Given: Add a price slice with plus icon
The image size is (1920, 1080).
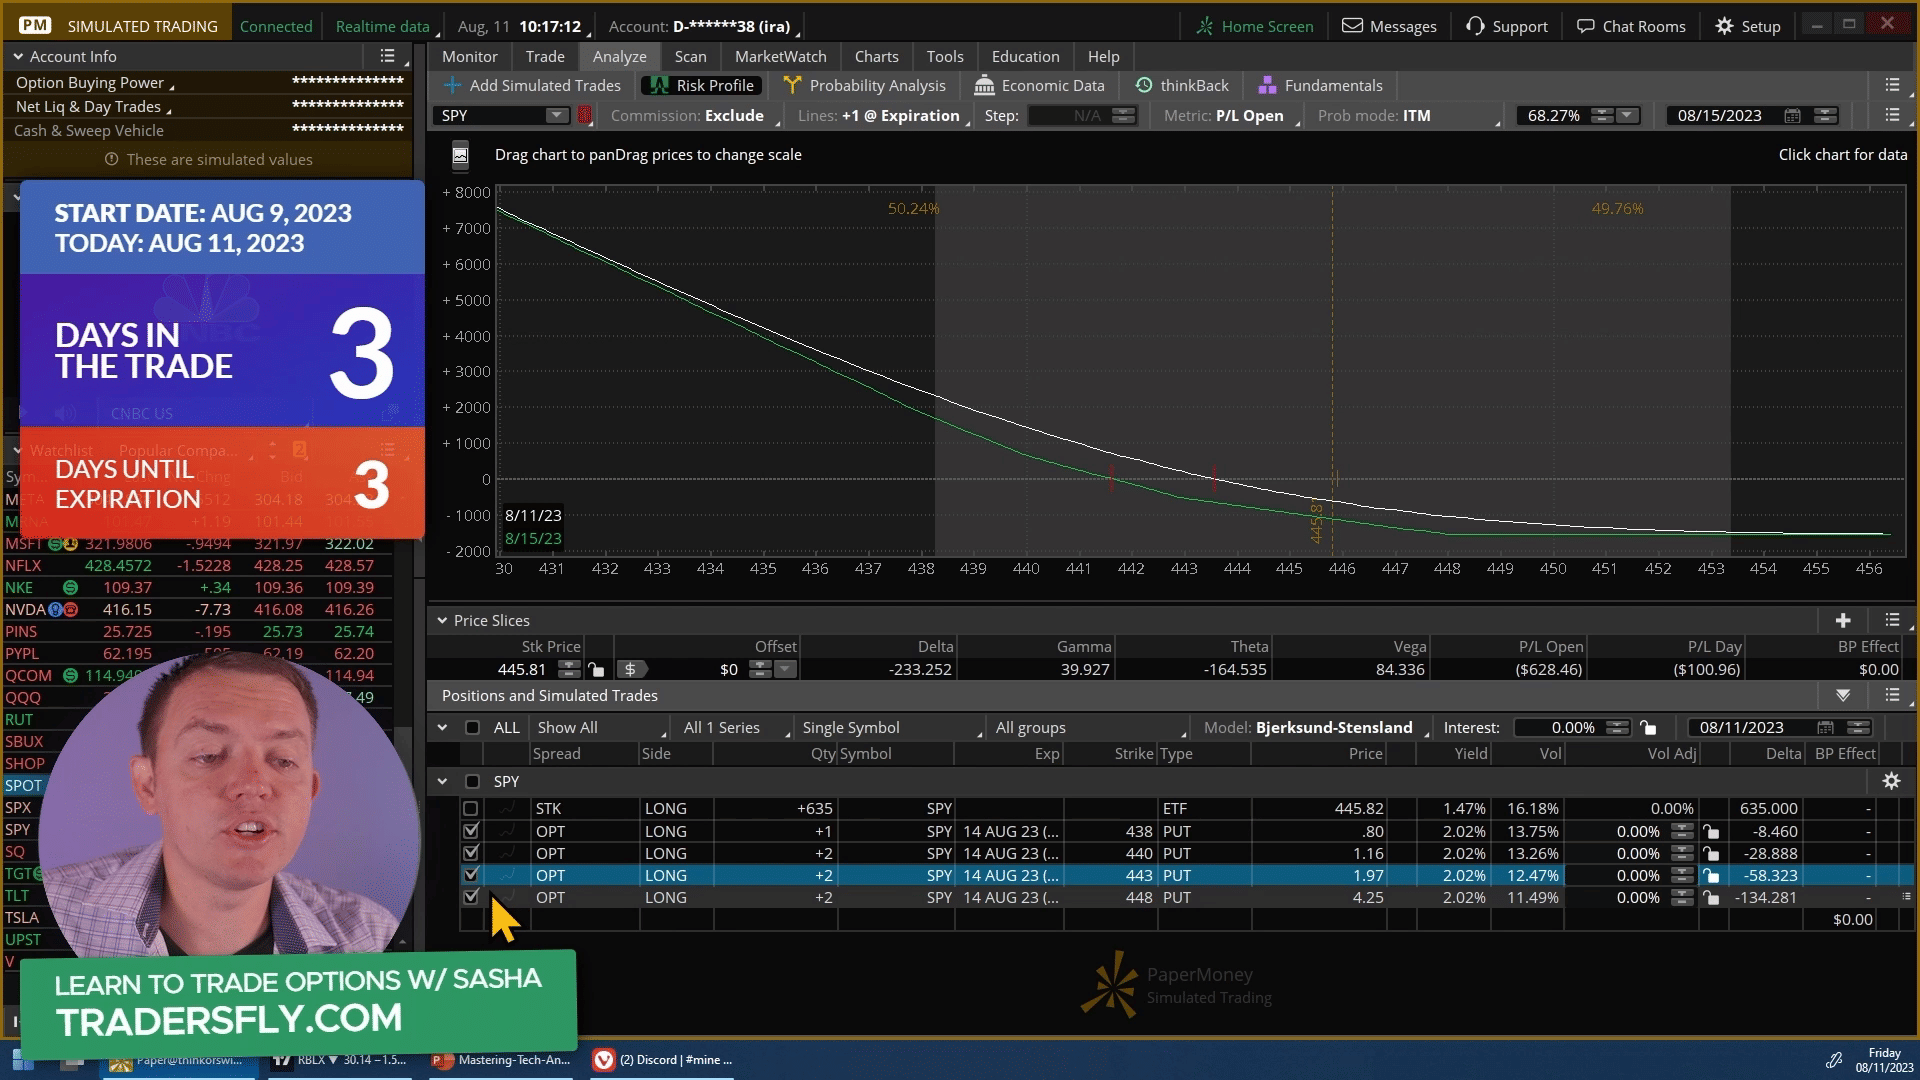Looking at the screenshot, I should point(1843,620).
